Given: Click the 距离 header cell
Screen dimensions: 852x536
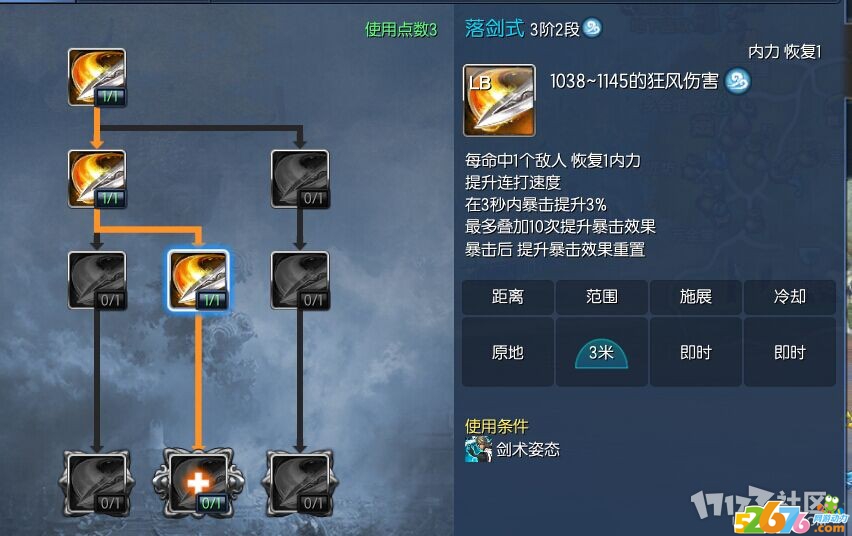Looking at the screenshot, I should click(508, 297).
